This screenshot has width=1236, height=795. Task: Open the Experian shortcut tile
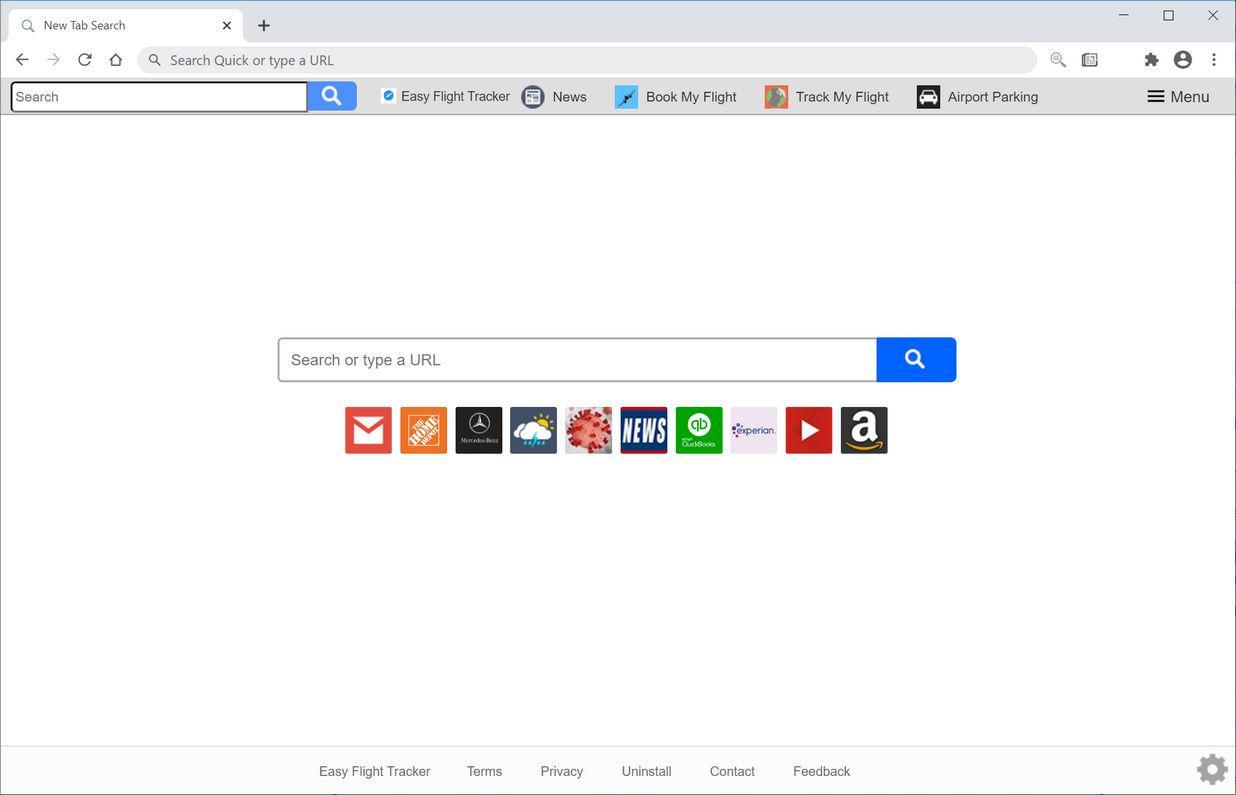(x=753, y=430)
